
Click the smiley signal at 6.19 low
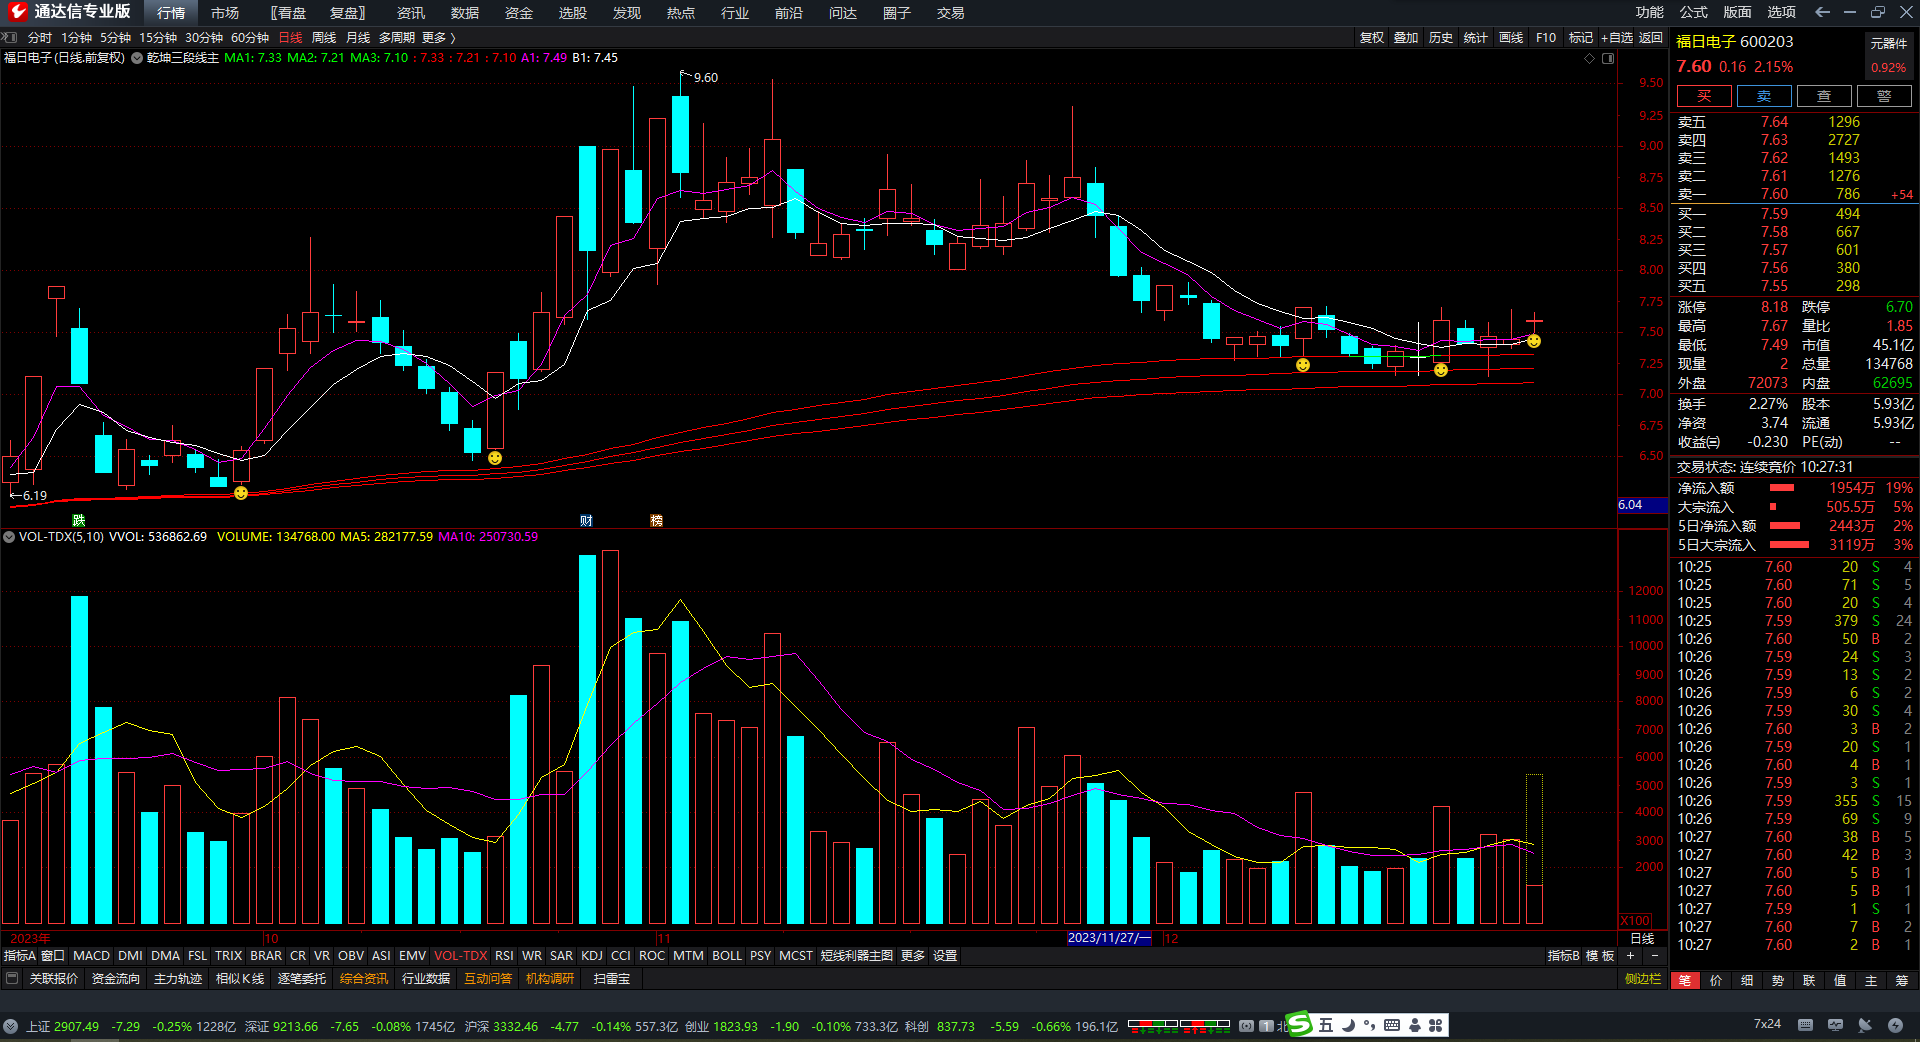pos(241,493)
